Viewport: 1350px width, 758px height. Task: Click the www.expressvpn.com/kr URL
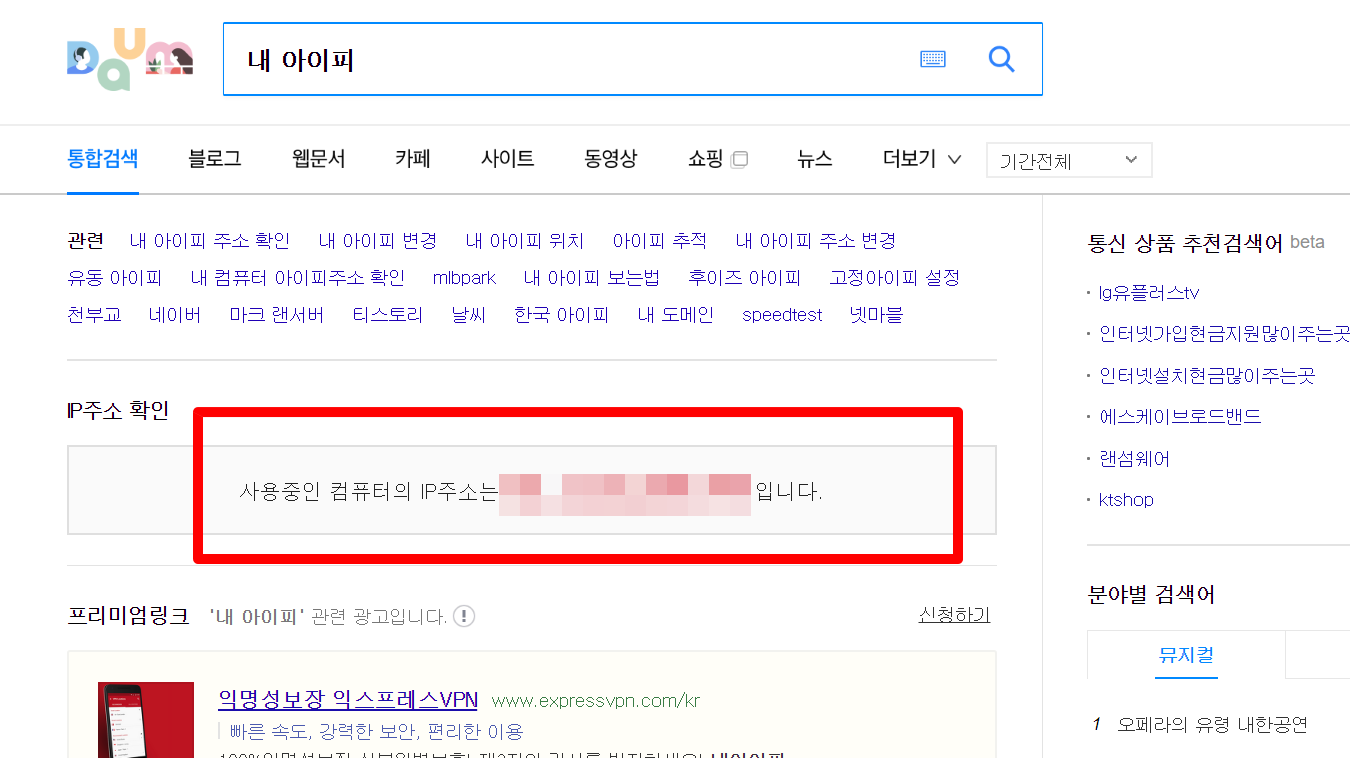pyautogui.click(x=596, y=700)
